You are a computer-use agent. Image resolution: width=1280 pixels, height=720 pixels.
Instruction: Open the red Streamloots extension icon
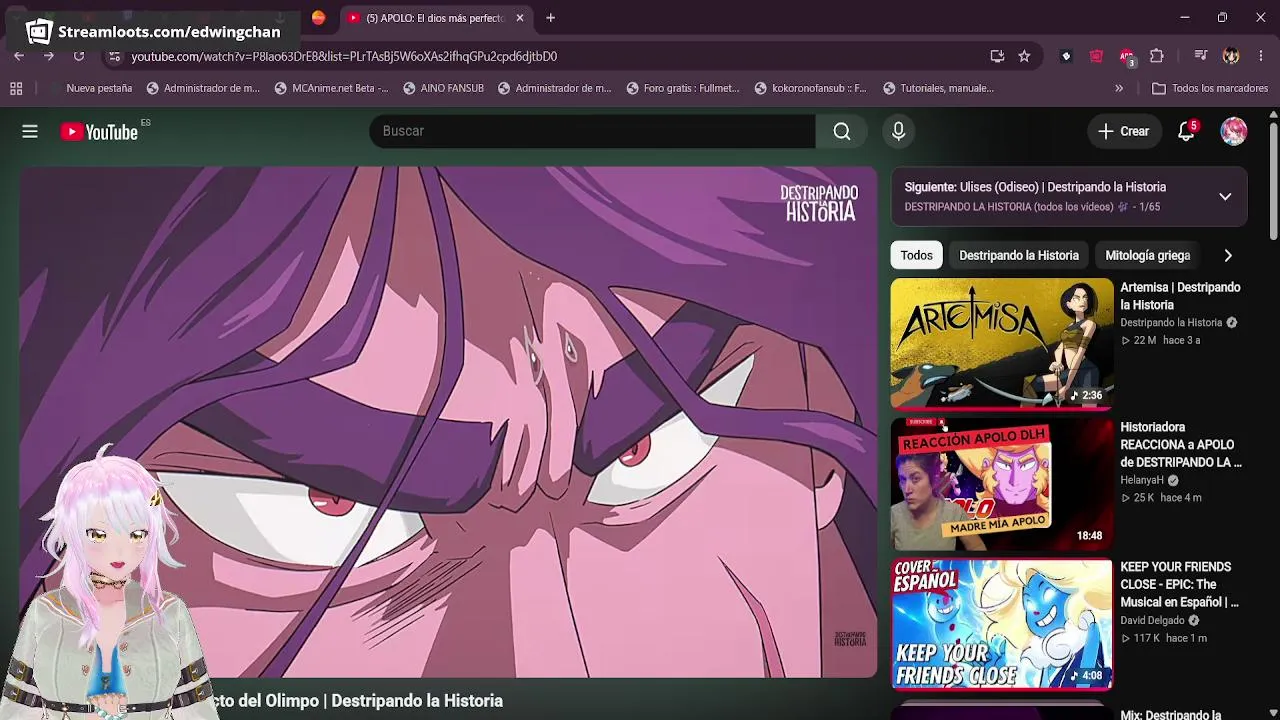click(1096, 56)
